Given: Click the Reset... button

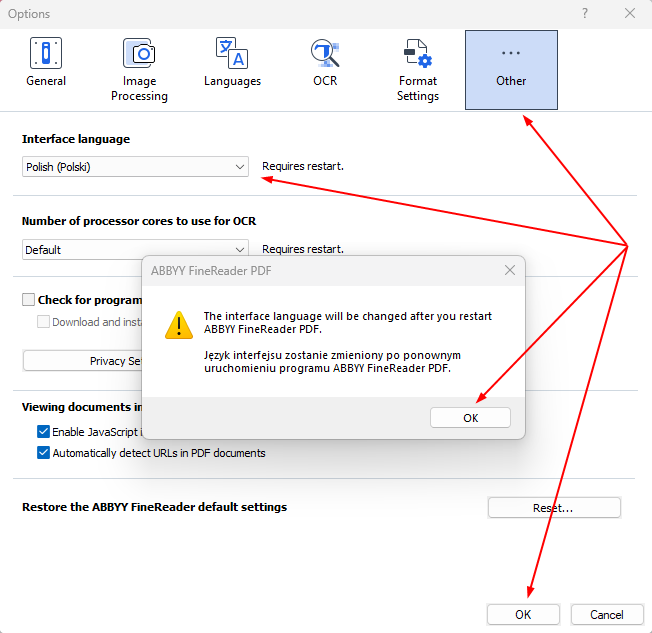Looking at the screenshot, I should pos(554,507).
